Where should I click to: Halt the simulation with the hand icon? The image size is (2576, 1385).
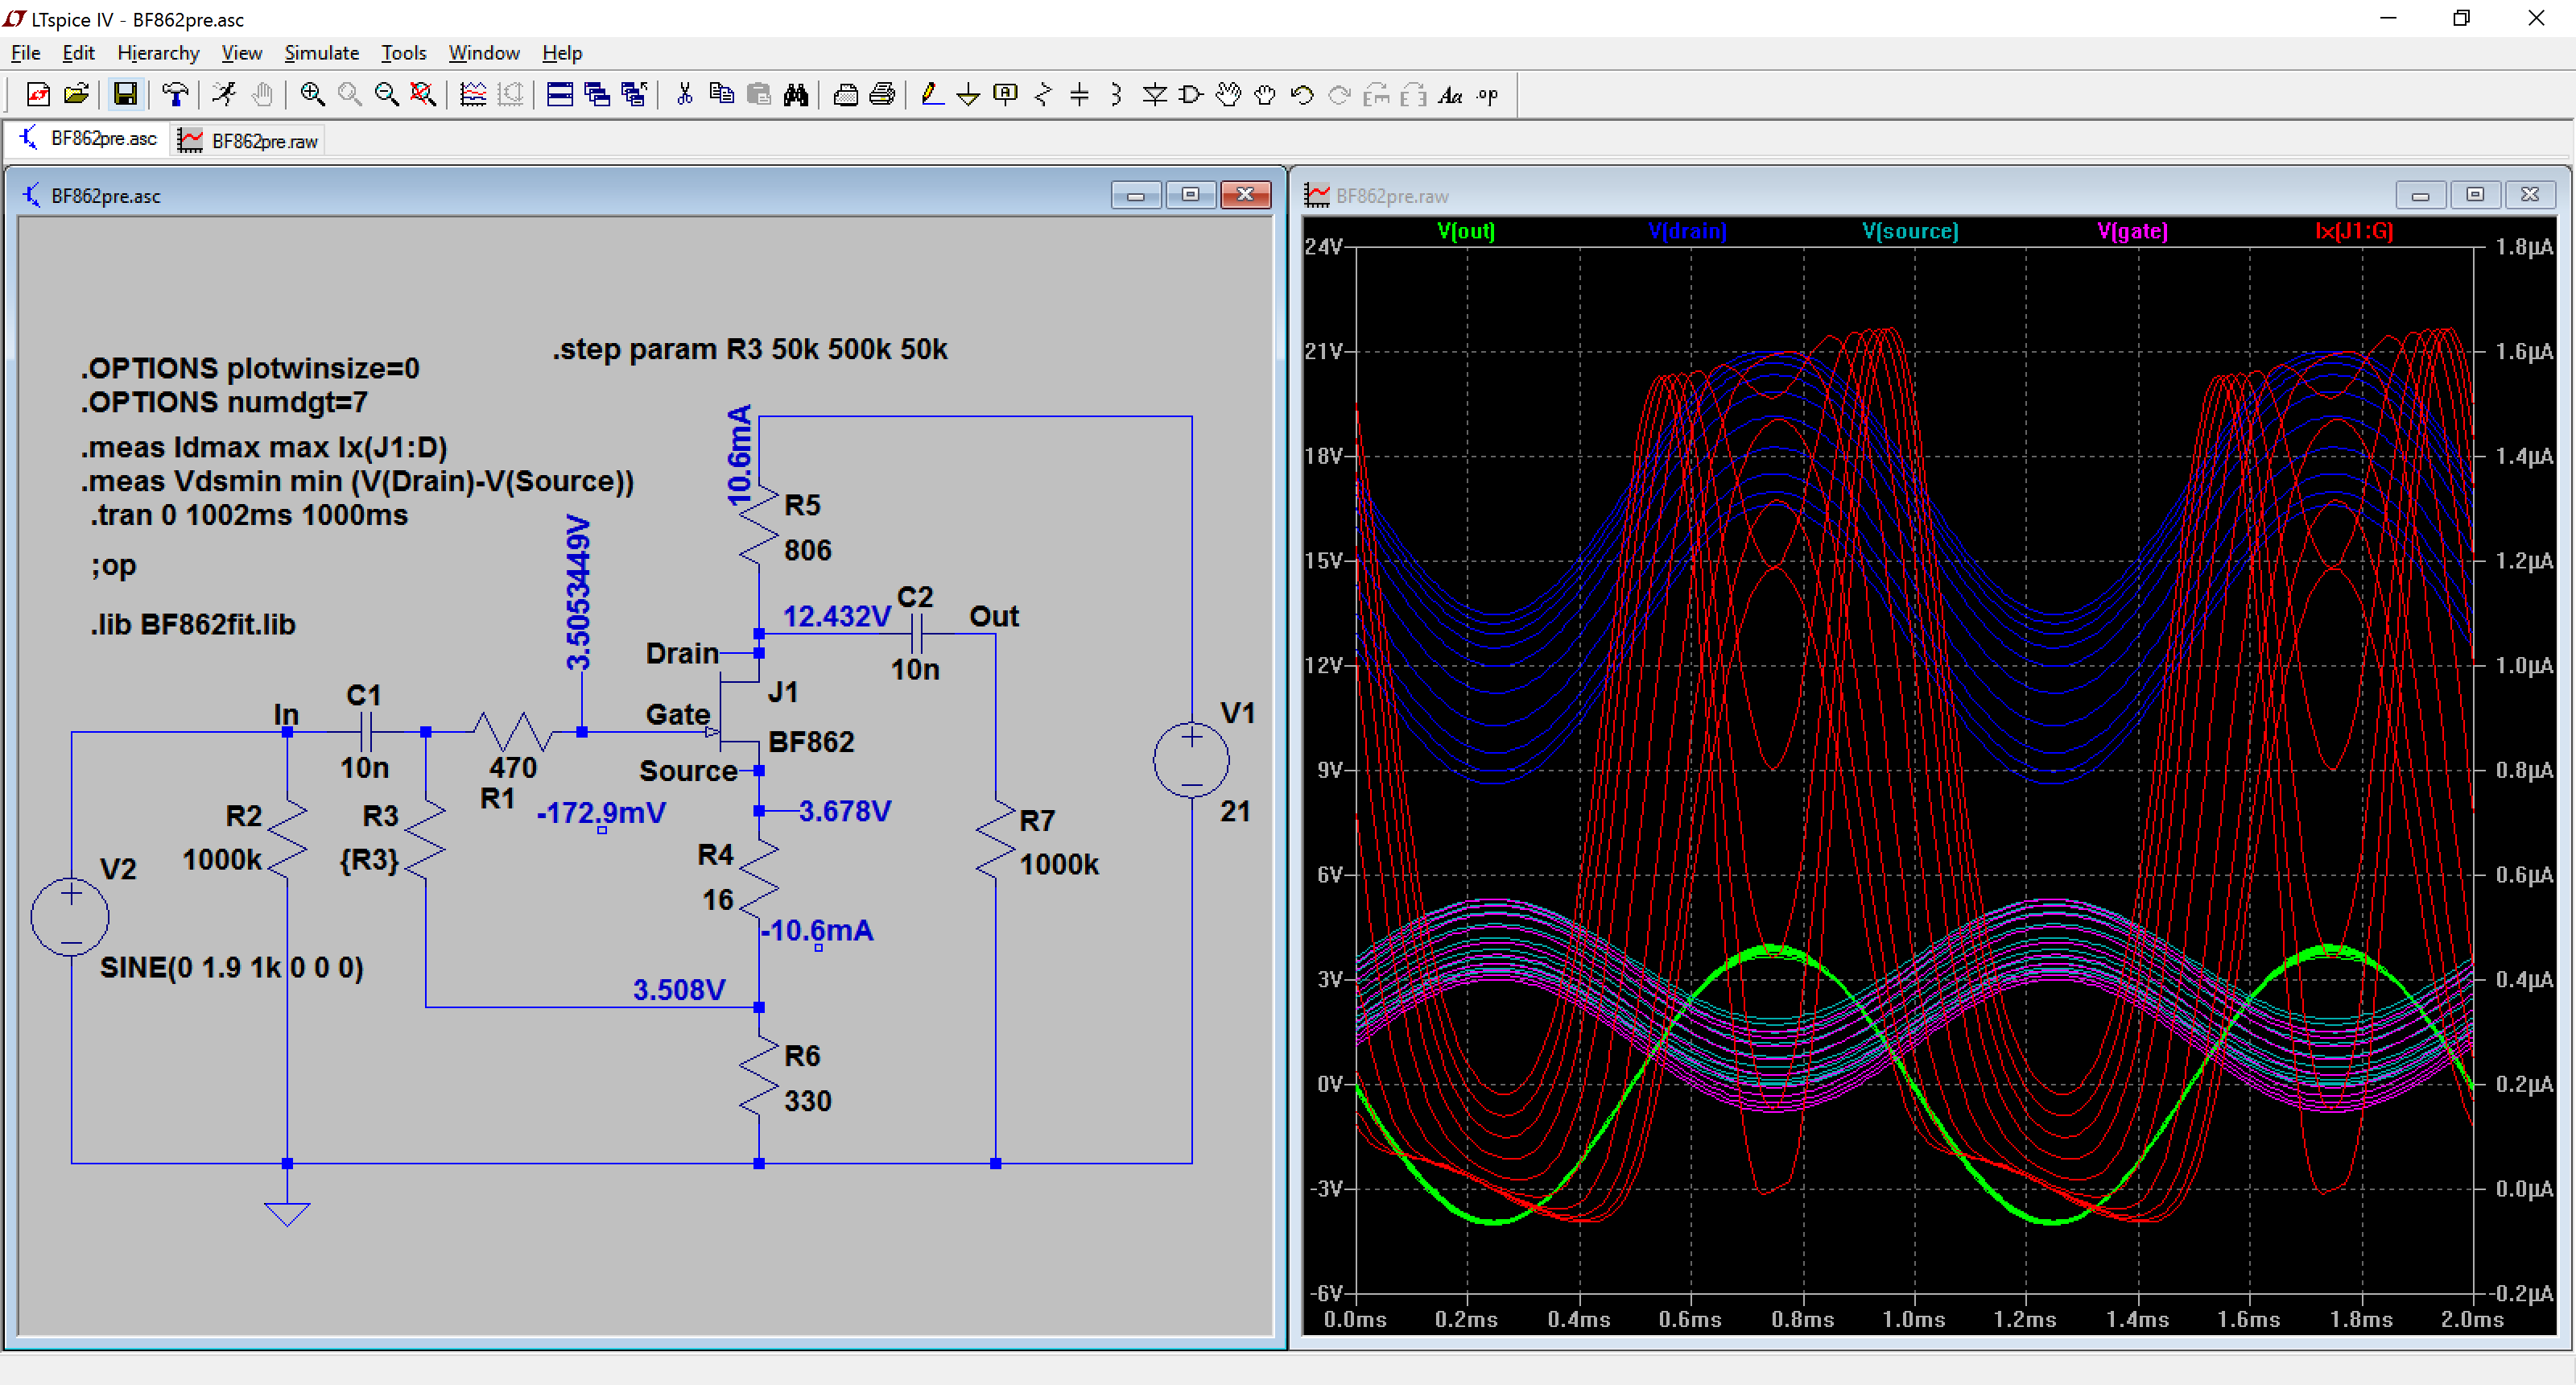[x=262, y=95]
